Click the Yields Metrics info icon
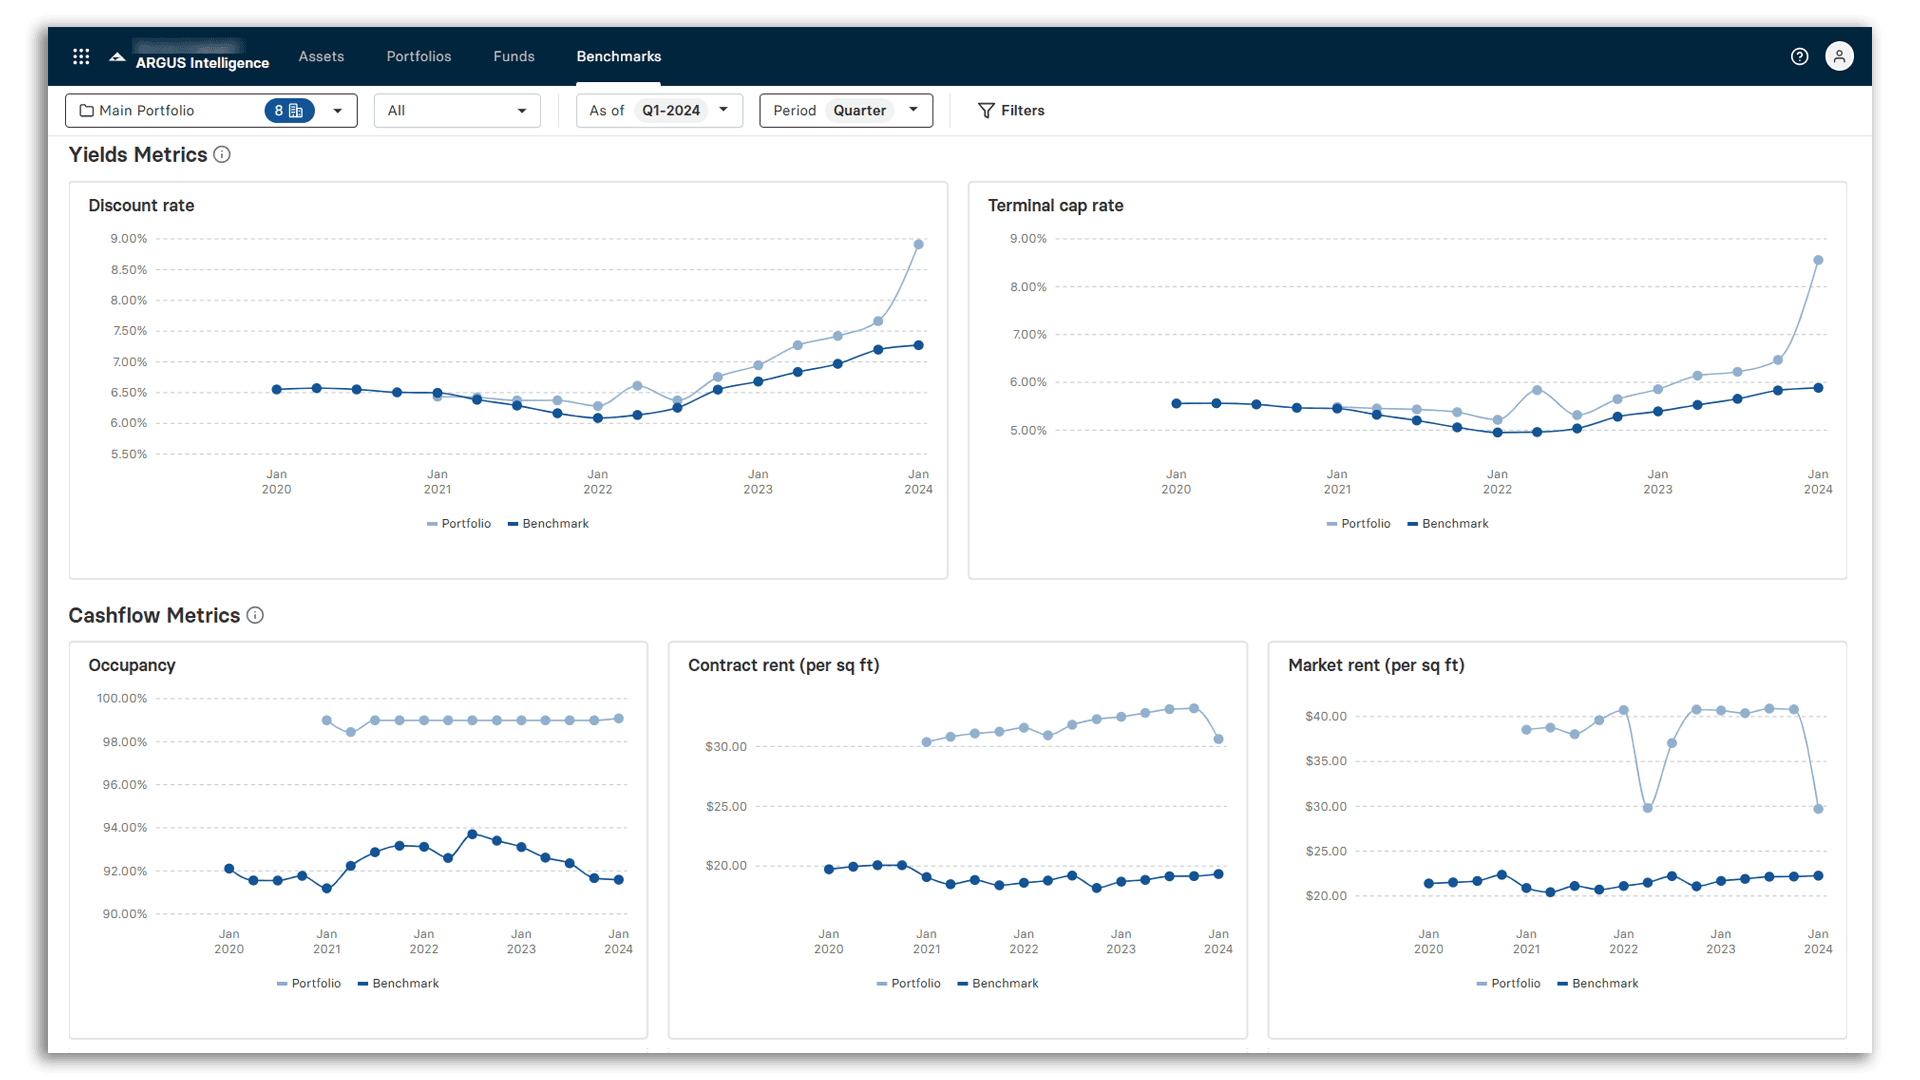 [222, 155]
